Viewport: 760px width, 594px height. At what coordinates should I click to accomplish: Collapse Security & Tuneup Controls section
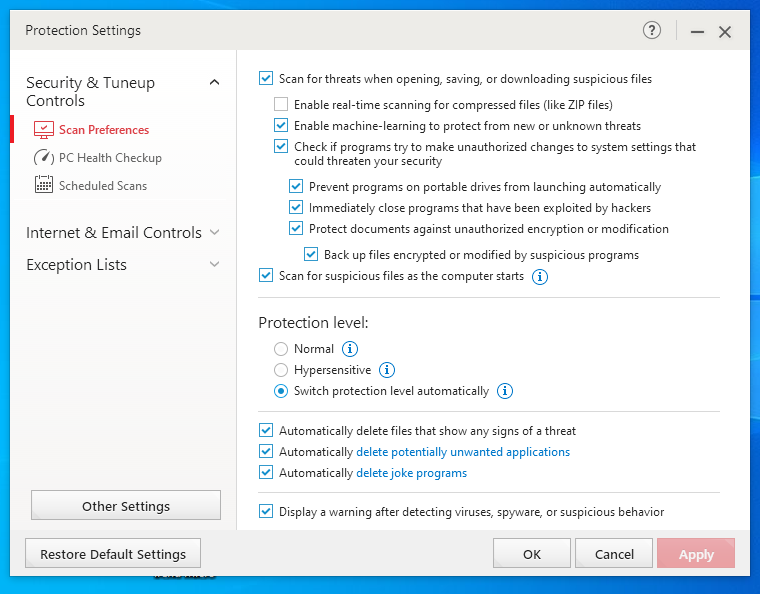coord(214,83)
